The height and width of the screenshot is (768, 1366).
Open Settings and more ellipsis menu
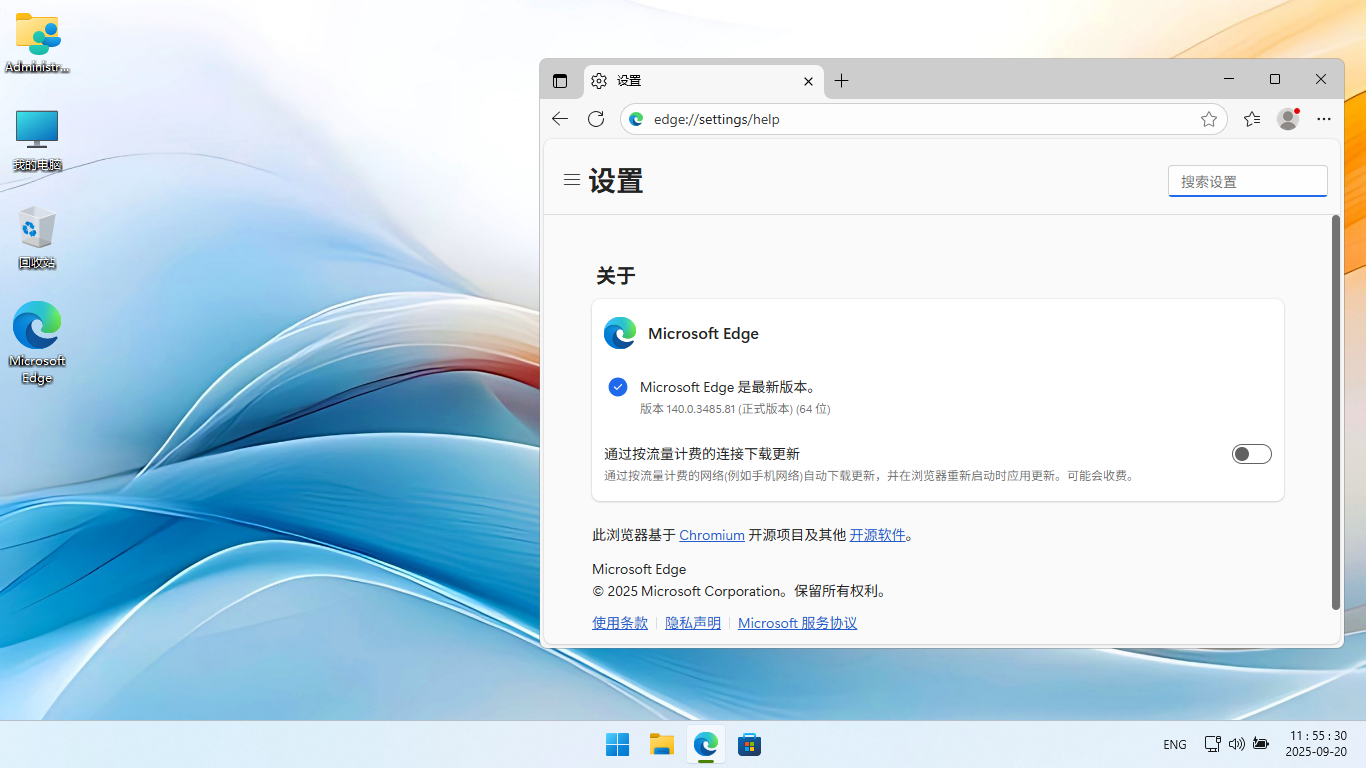(x=1324, y=119)
